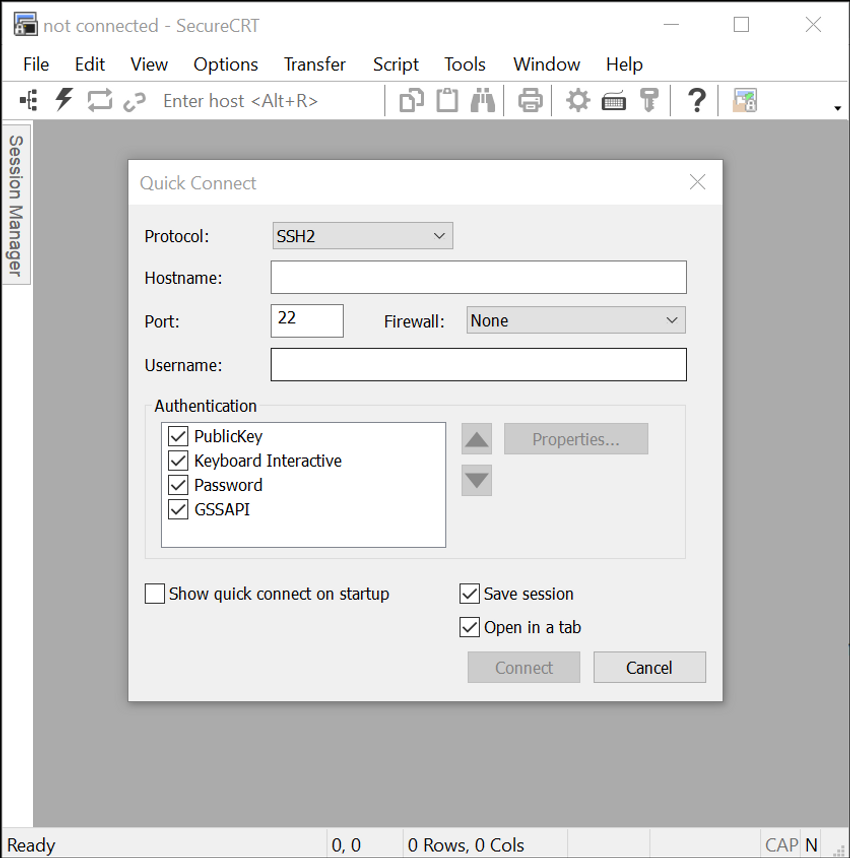The image size is (850, 858).
Task: Open the View menu
Action: (149, 64)
